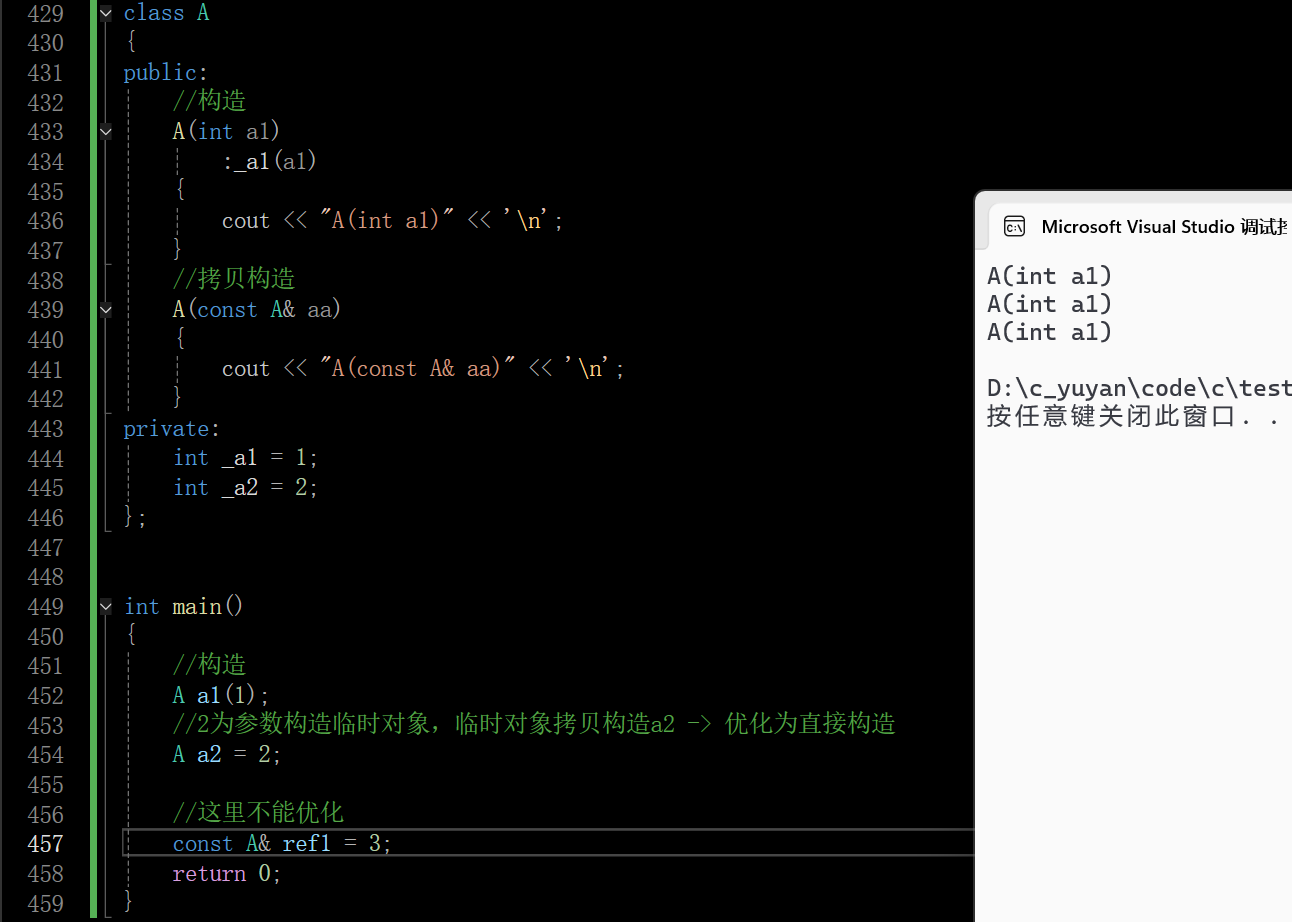Click line number 459 in the gutter
This screenshot has height=922, width=1292.
coord(45,904)
